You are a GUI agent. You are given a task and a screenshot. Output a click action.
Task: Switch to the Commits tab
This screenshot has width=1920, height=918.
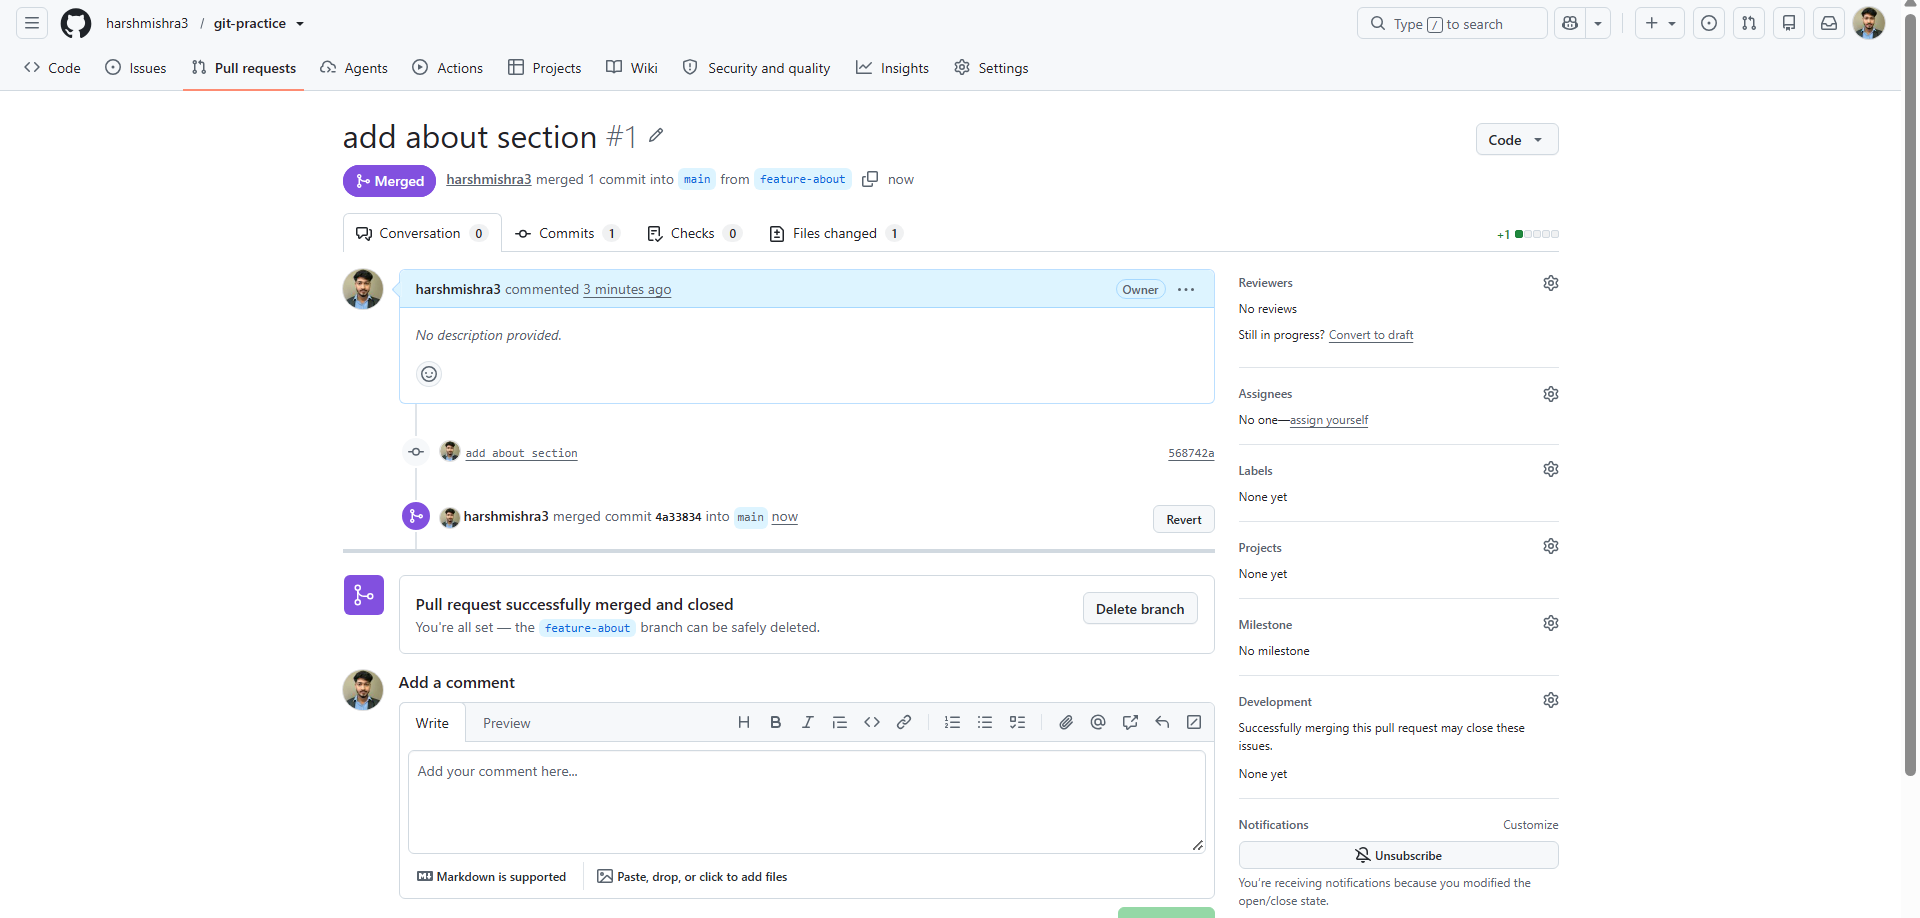click(567, 233)
